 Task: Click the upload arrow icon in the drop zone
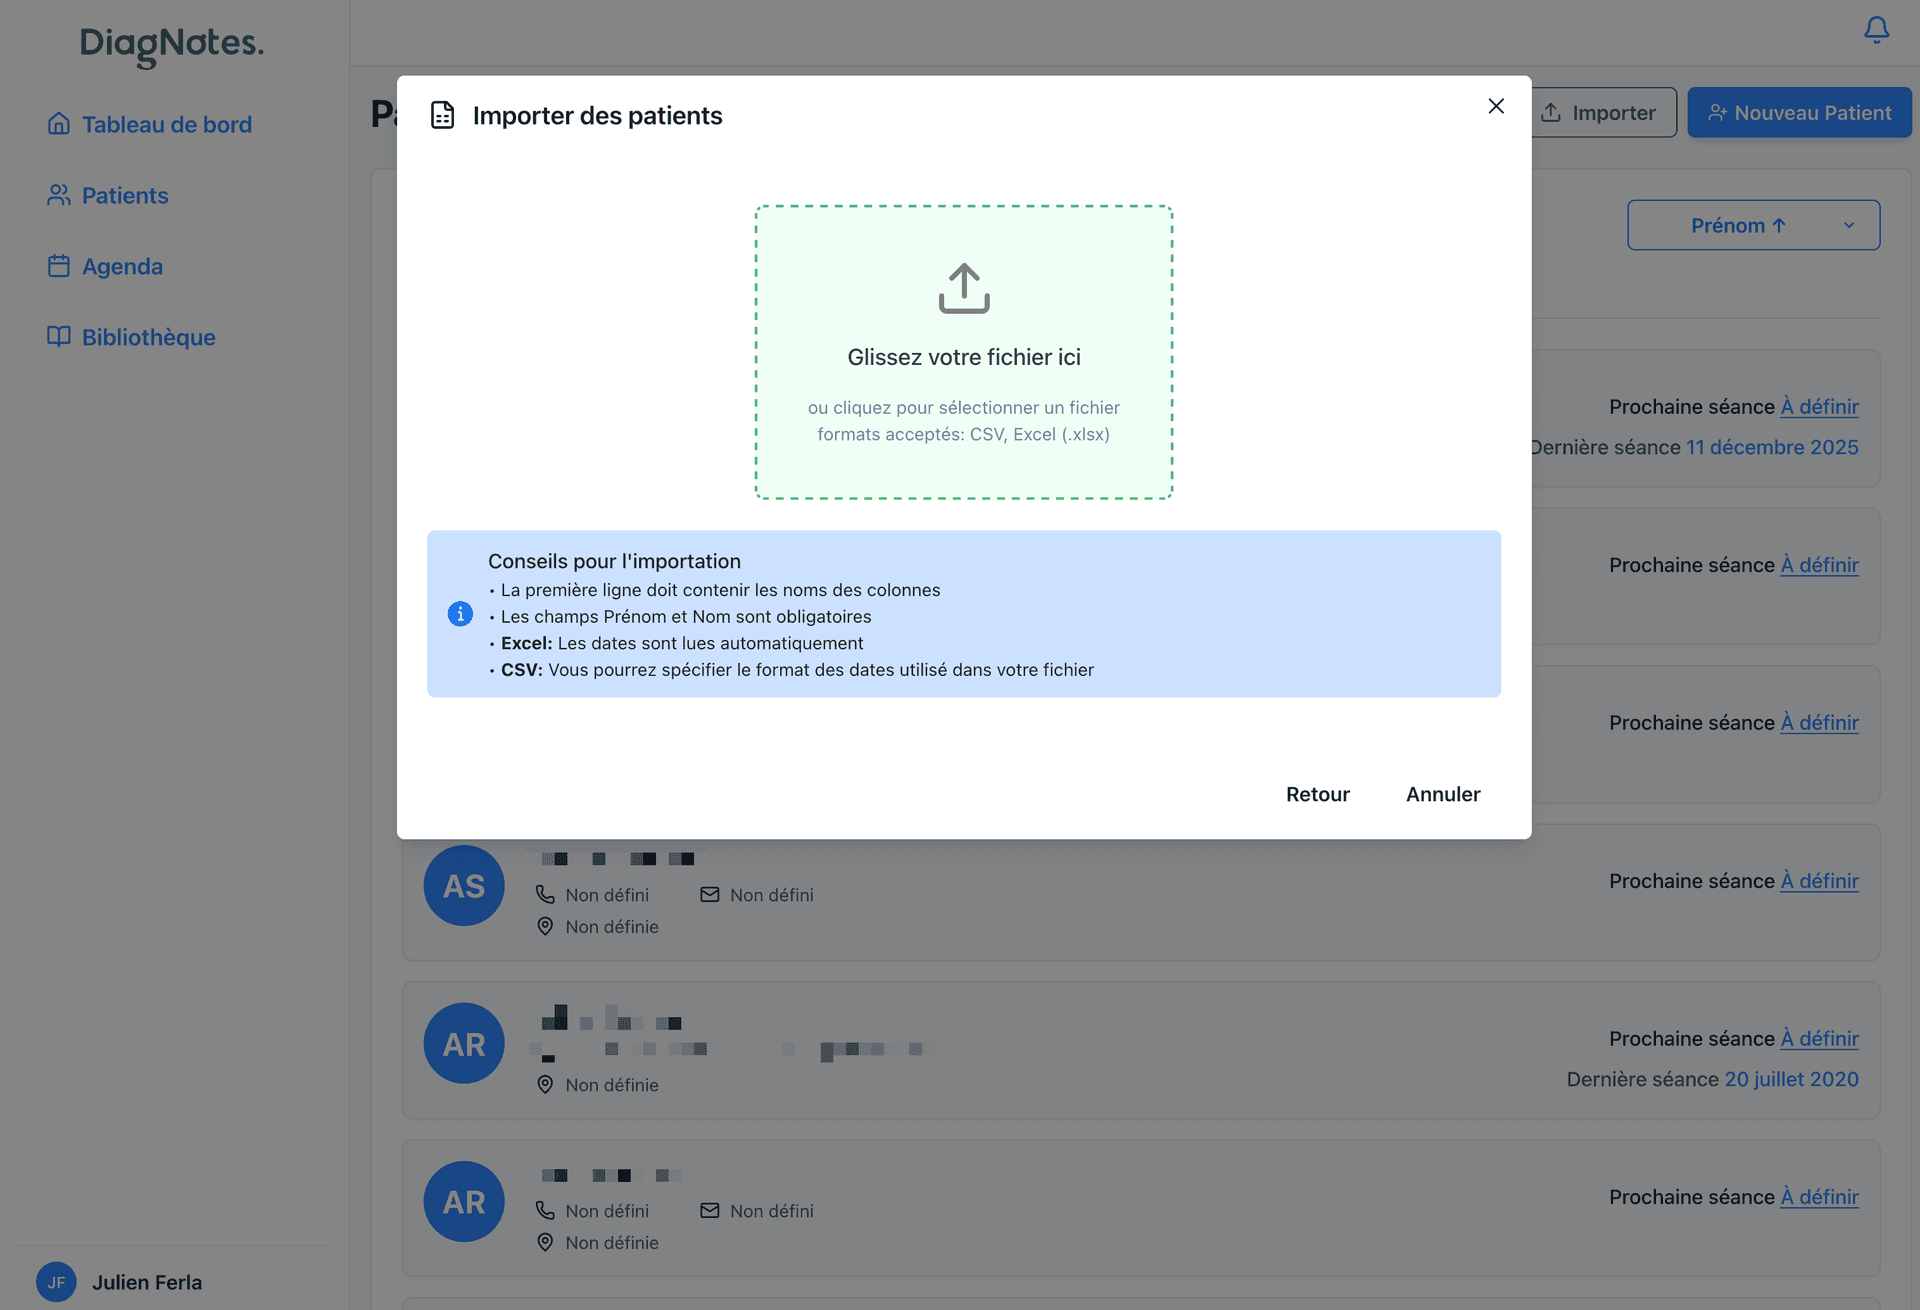963,287
